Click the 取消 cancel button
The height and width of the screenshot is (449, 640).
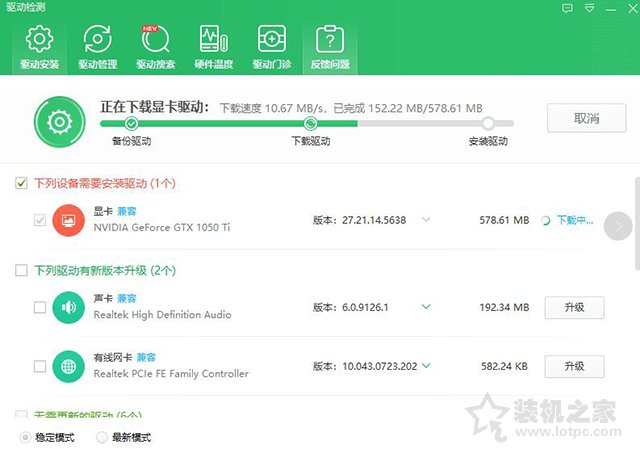[x=587, y=118]
